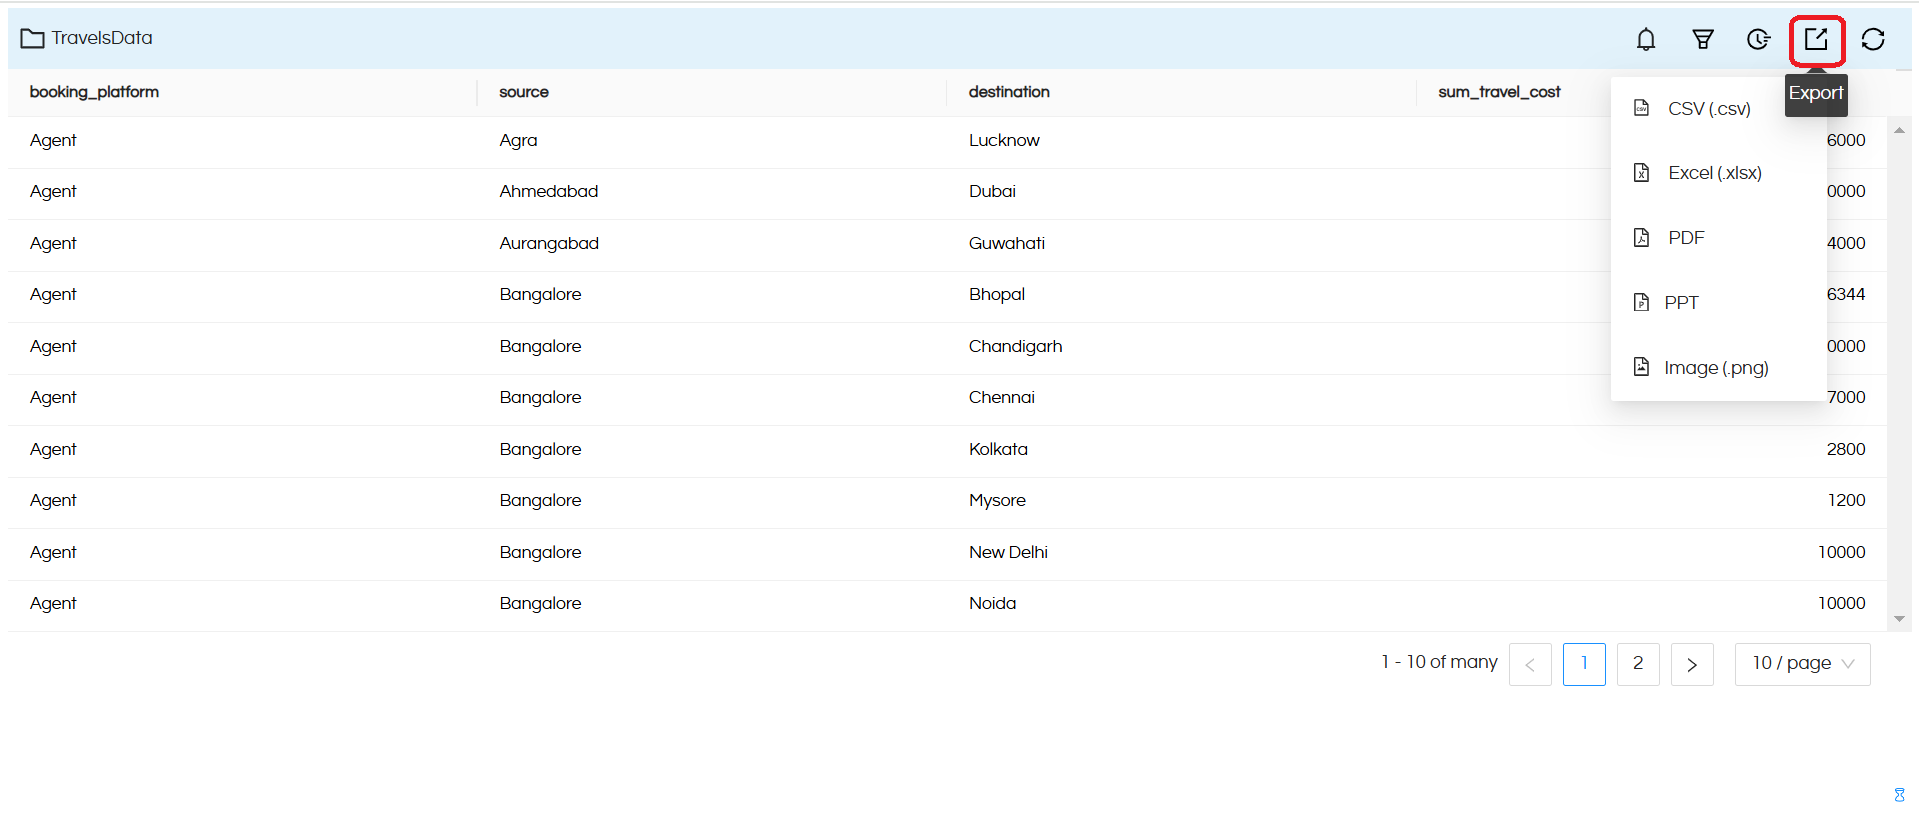Click the hourglass icon at bottom right

point(1899,795)
